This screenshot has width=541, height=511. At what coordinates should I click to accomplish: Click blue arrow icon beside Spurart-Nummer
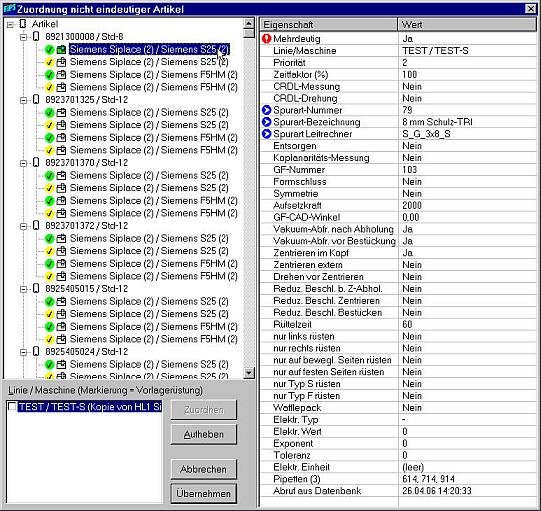(x=266, y=110)
